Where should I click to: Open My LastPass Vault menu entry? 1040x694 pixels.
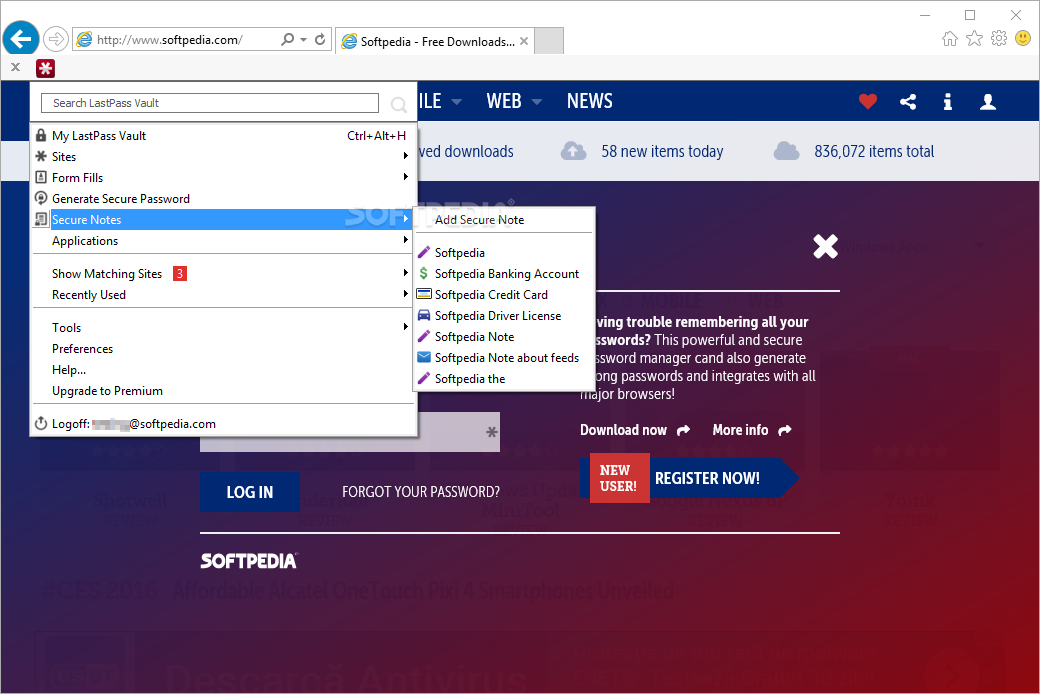point(224,135)
